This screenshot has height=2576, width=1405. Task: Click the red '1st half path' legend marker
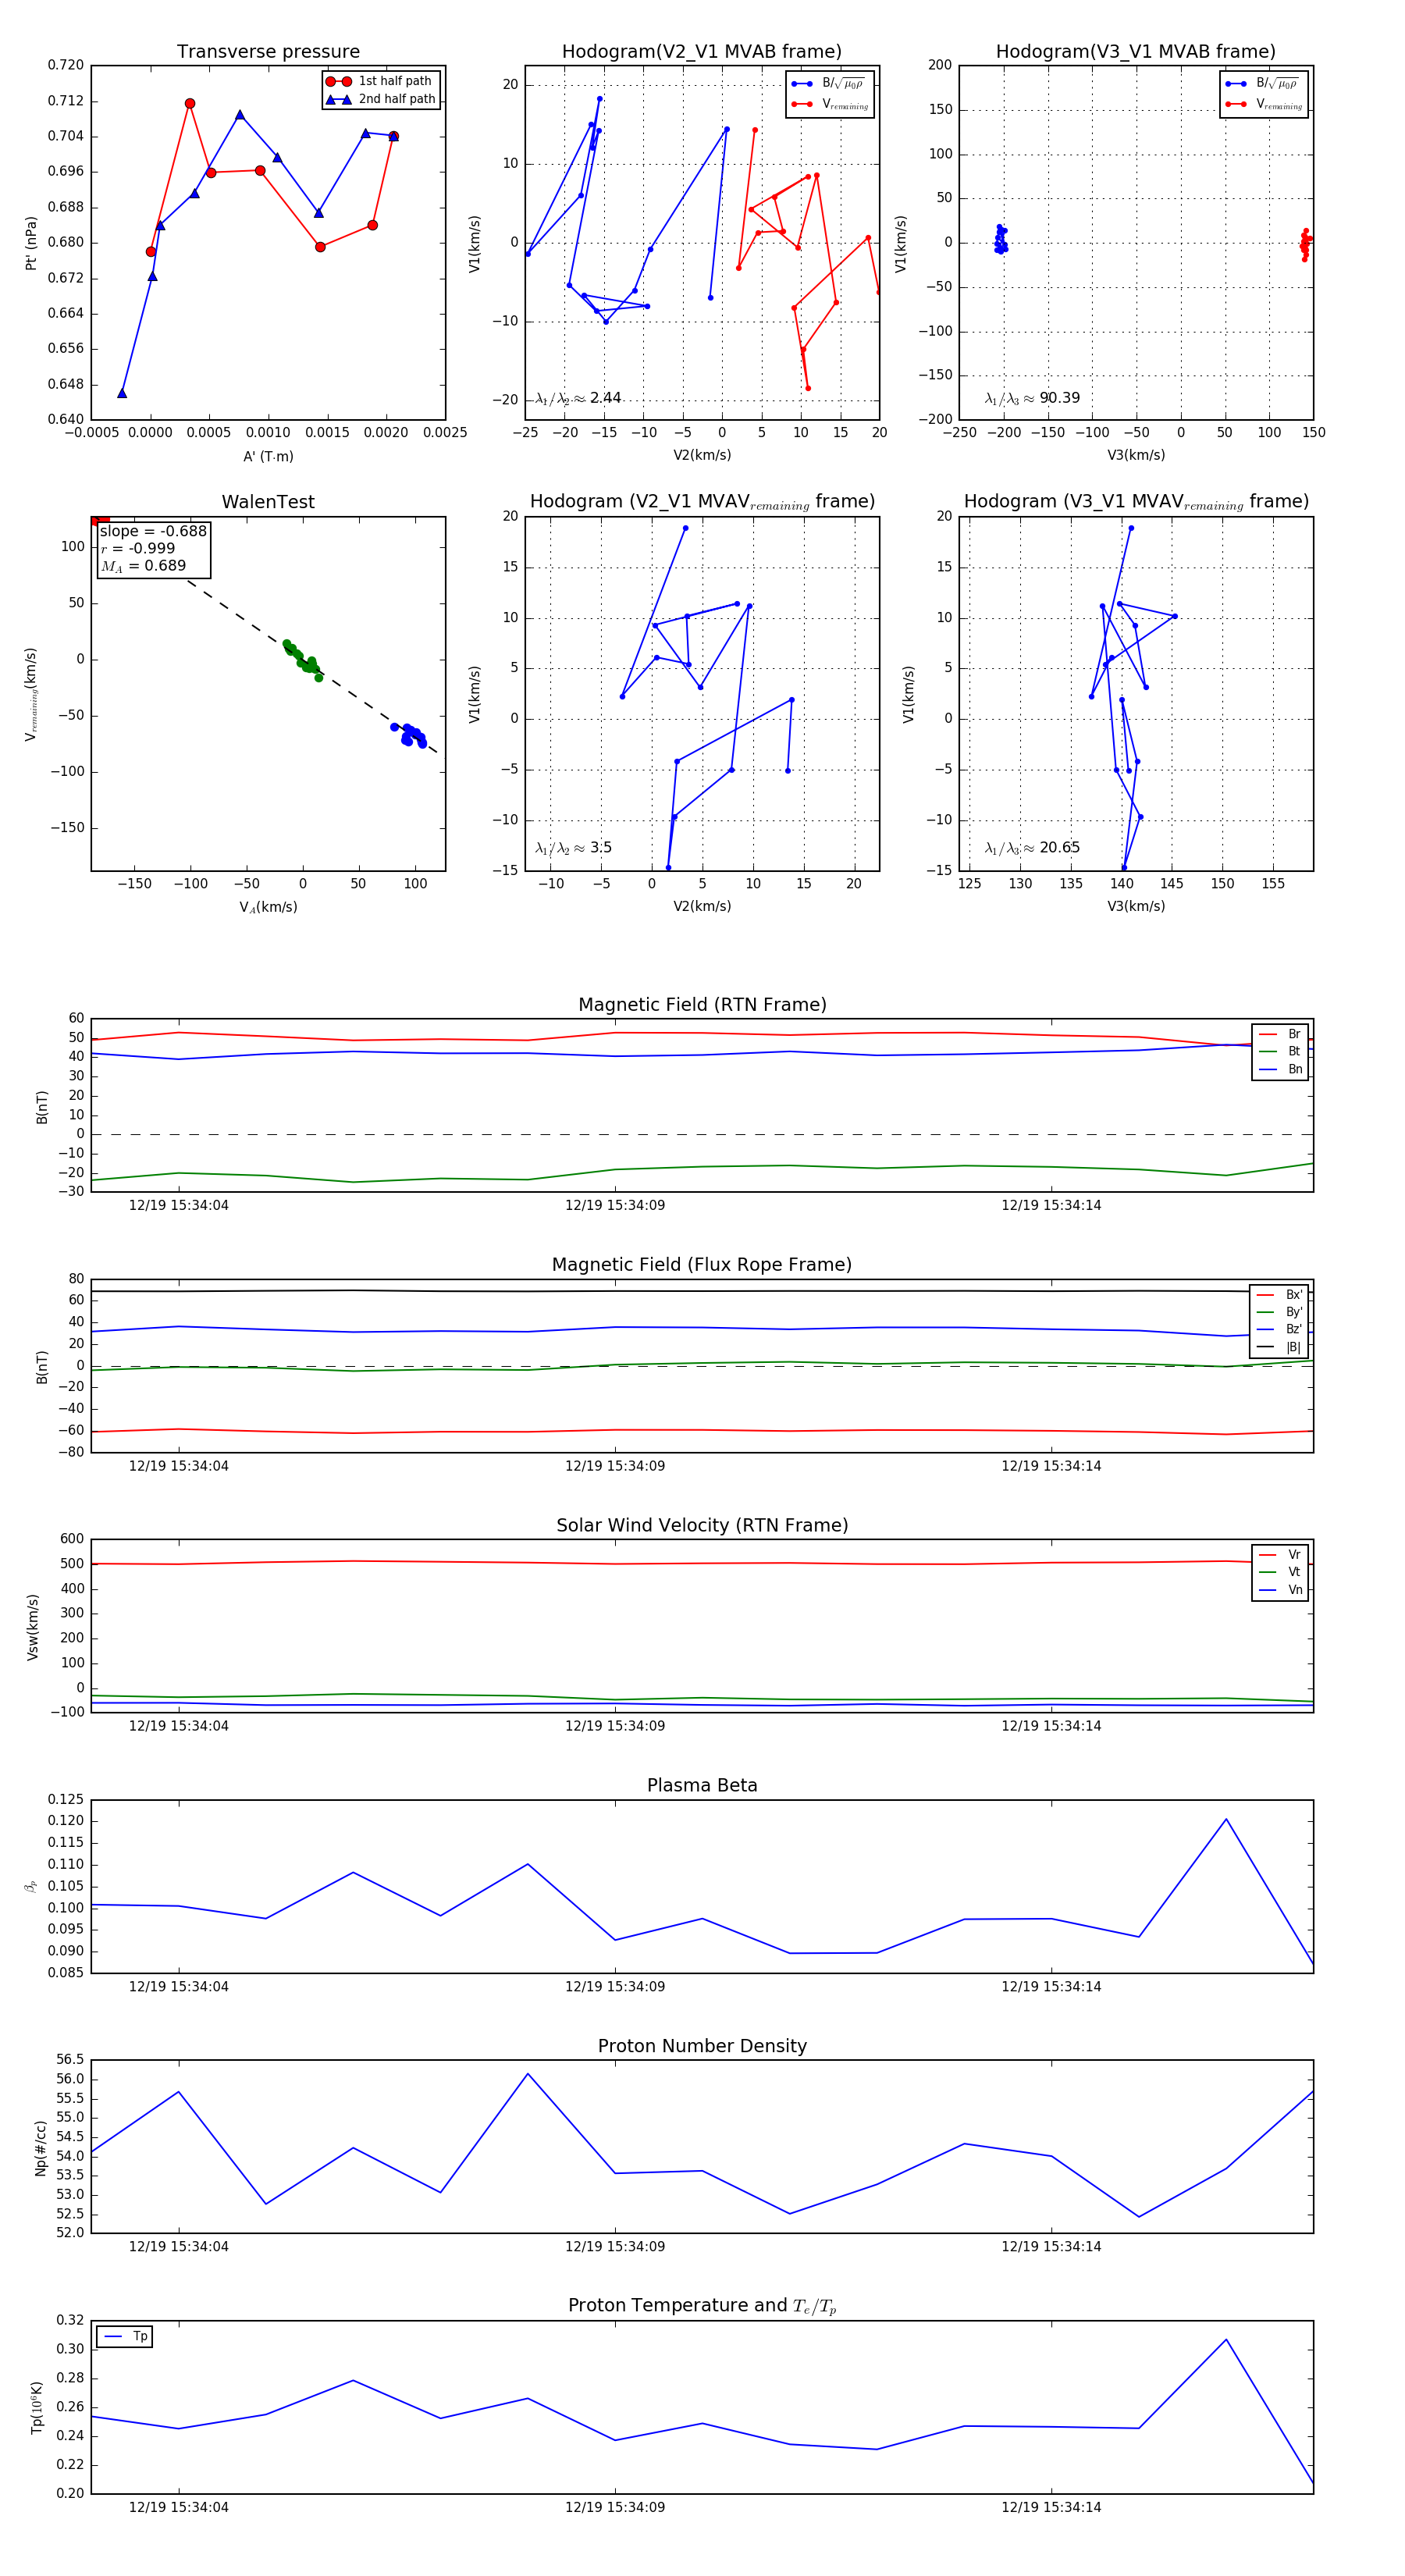click(x=338, y=81)
